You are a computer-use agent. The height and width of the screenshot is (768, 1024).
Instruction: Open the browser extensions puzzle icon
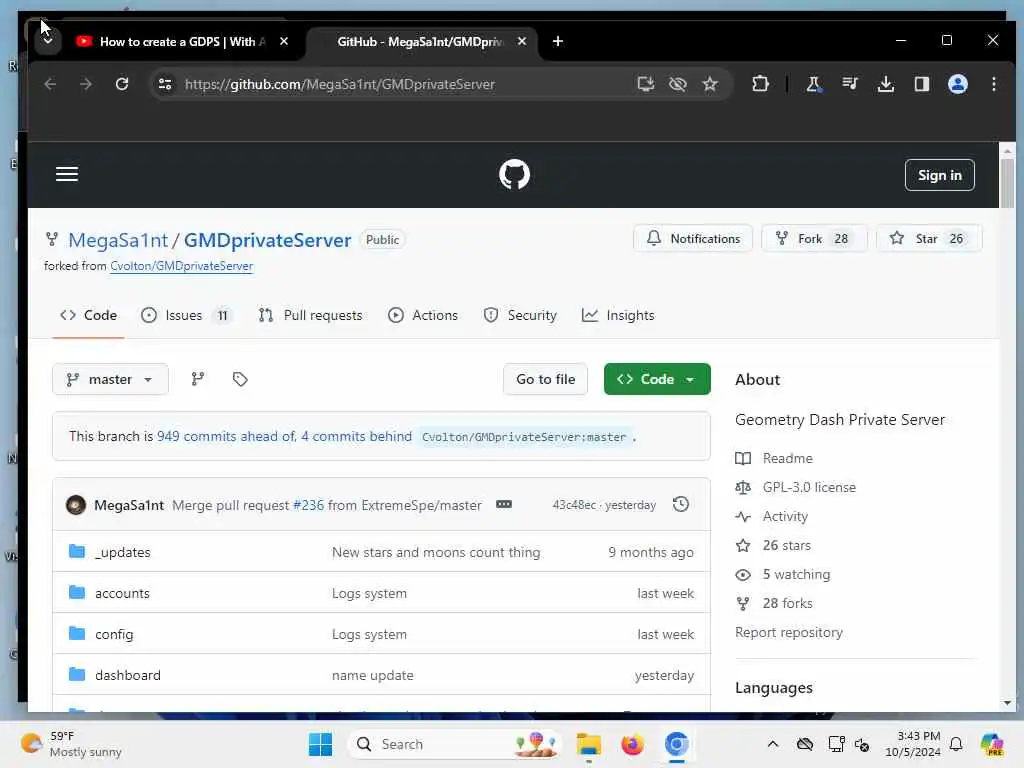[760, 84]
